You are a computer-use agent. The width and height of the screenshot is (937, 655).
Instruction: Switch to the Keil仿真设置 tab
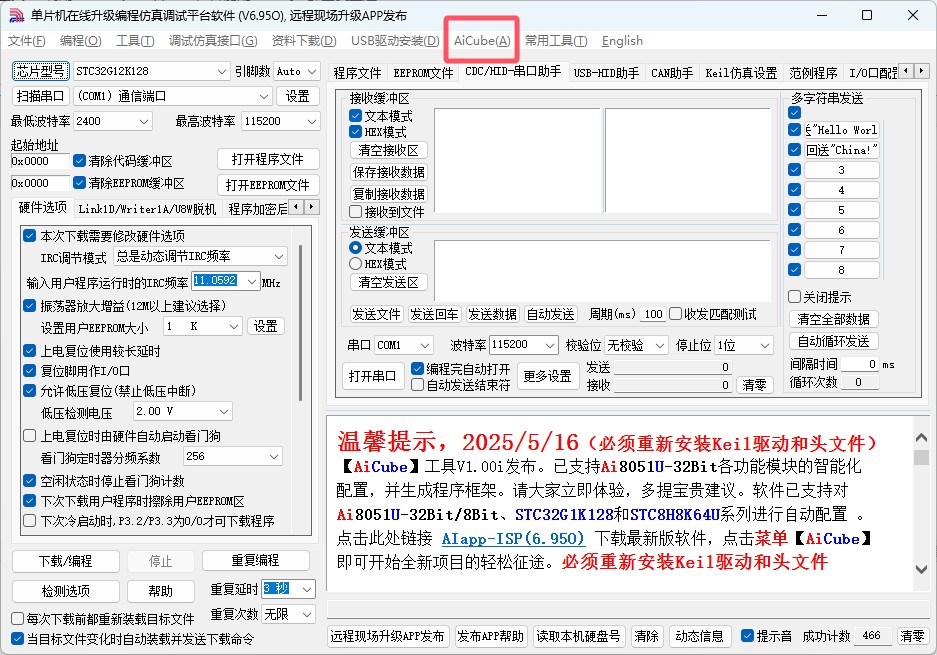point(741,73)
